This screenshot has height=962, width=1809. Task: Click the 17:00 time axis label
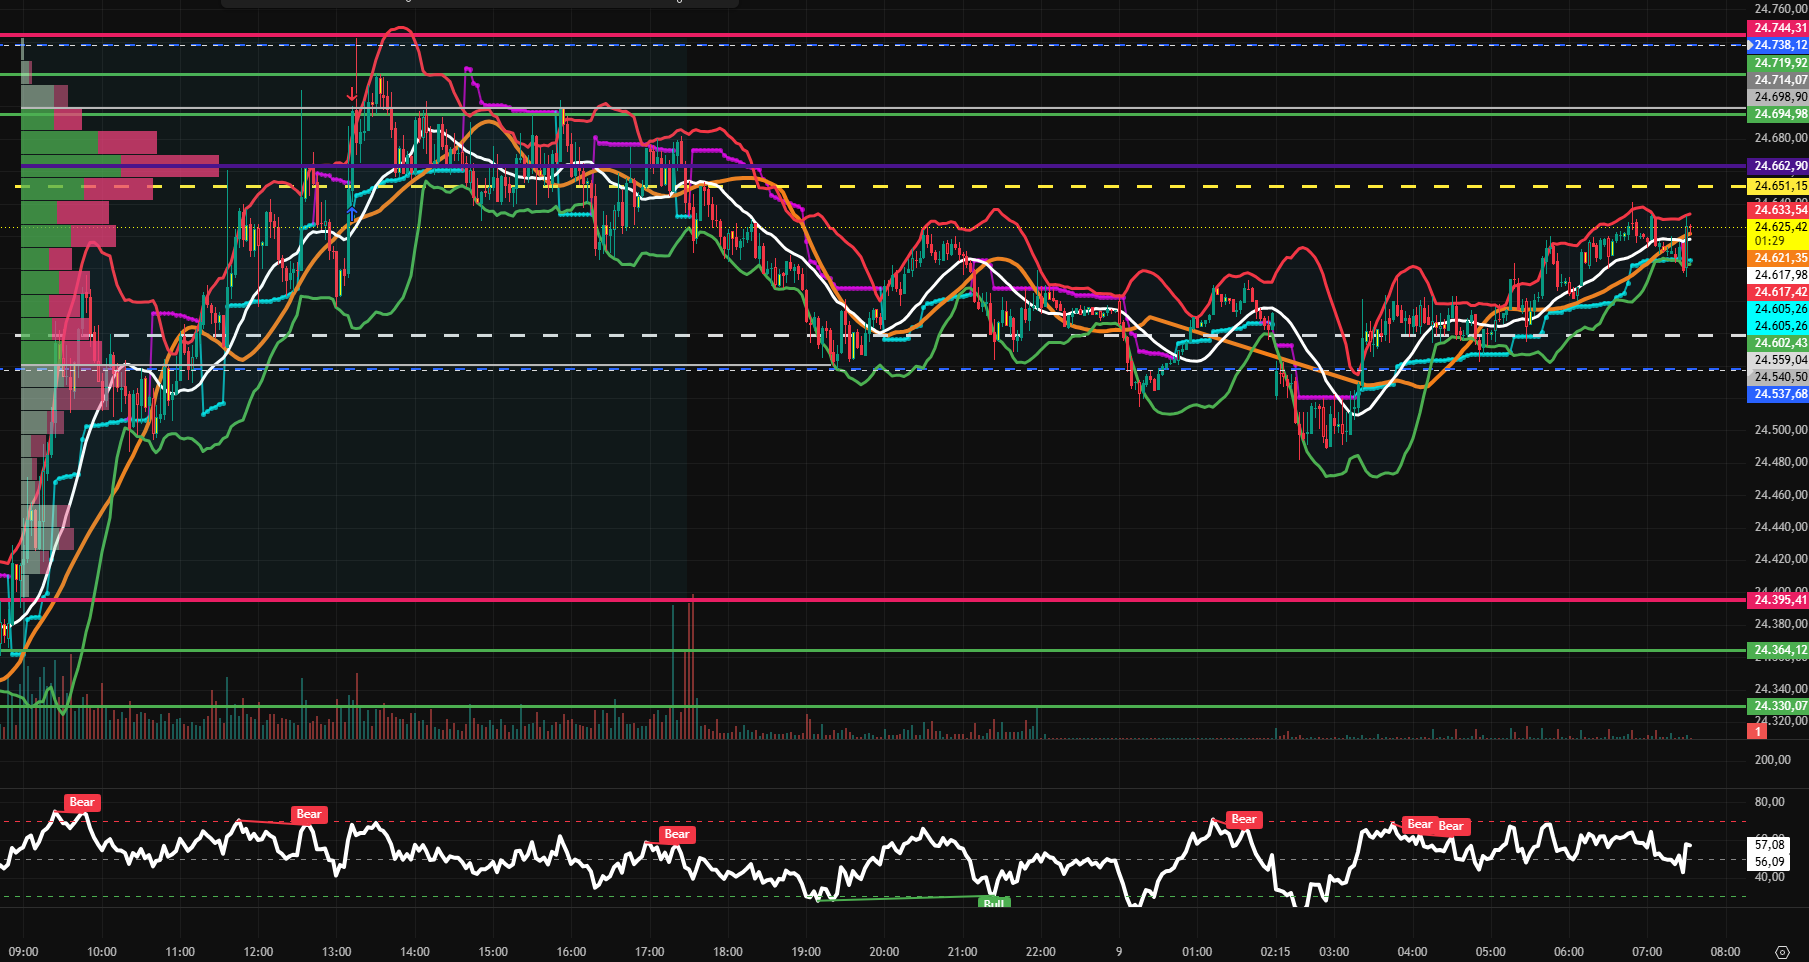(x=650, y=952)
